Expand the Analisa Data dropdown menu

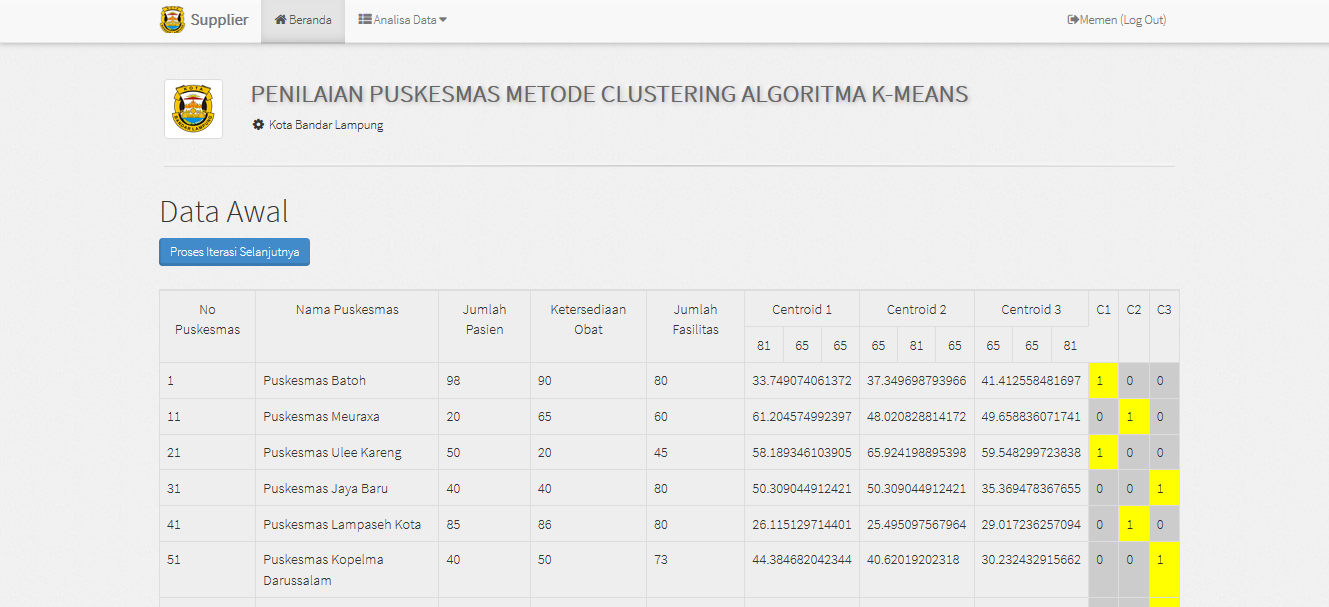point(403,20)
